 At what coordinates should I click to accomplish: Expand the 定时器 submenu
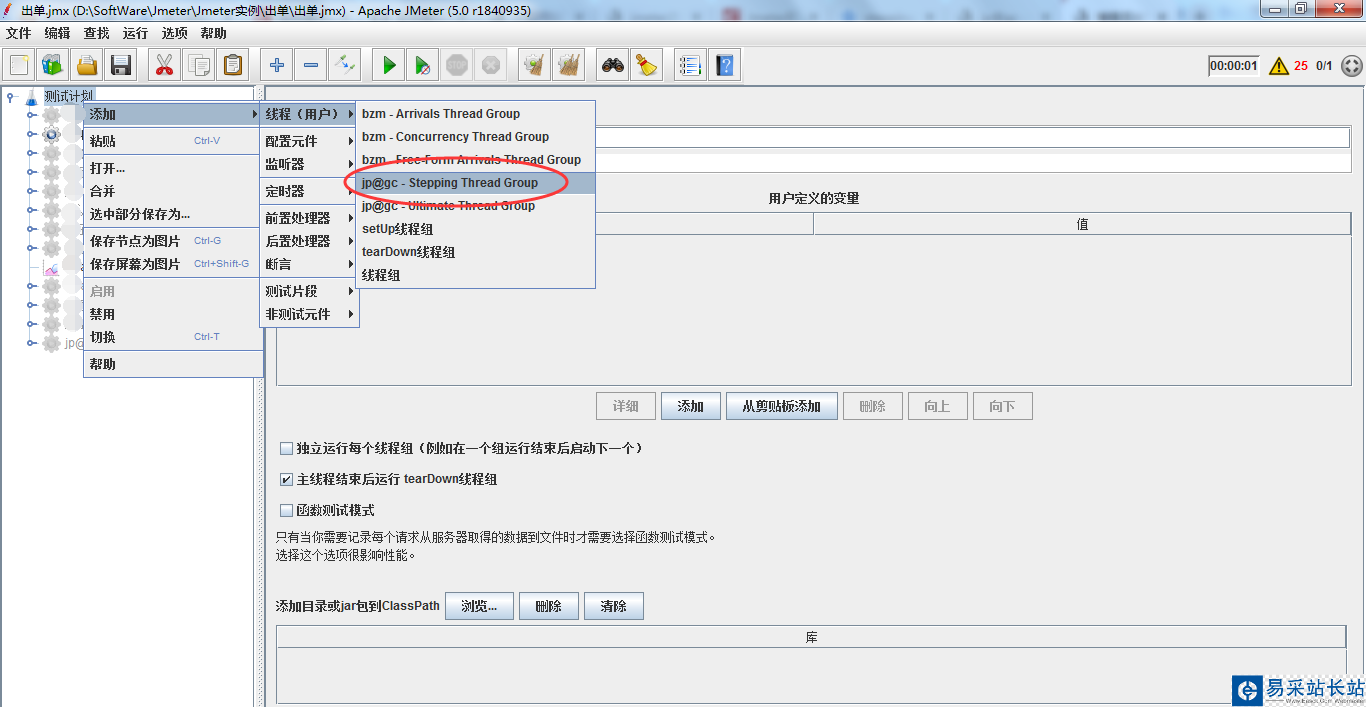tap(309, 191)
